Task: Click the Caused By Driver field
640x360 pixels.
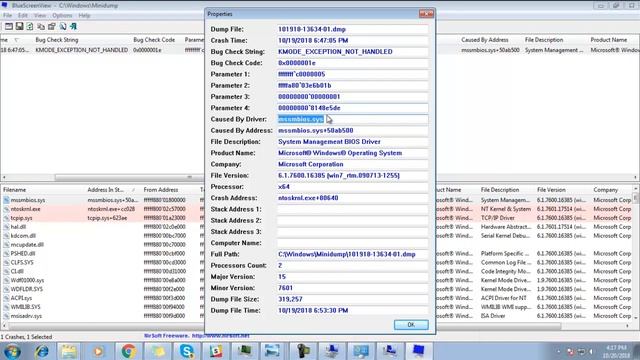Action: [x=353, y=119]
